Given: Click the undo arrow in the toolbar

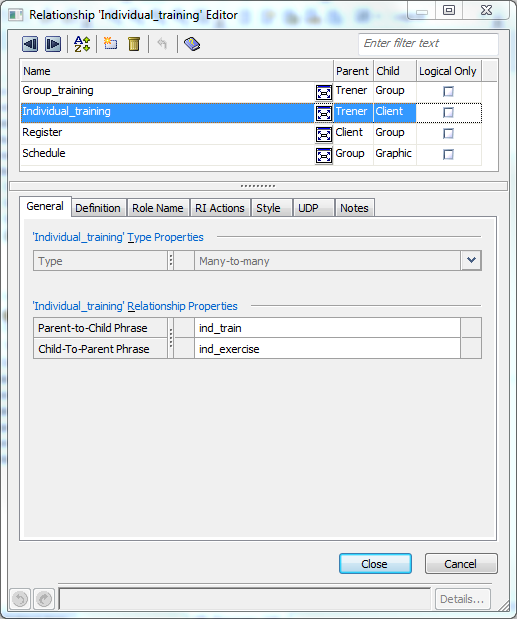Looking at the screenshot, I should pyautogui.click(x=162, y=43).
